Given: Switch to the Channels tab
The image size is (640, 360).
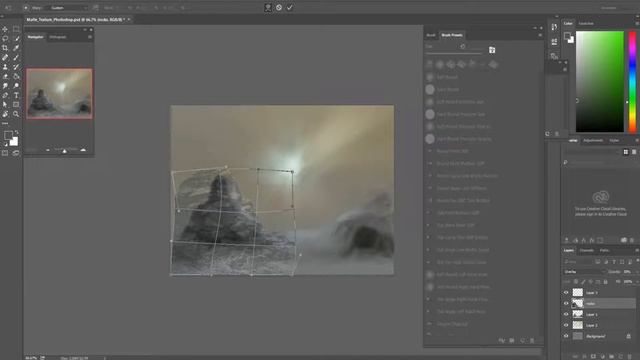Looking at the screenshot, I should [x=587, y=250].
